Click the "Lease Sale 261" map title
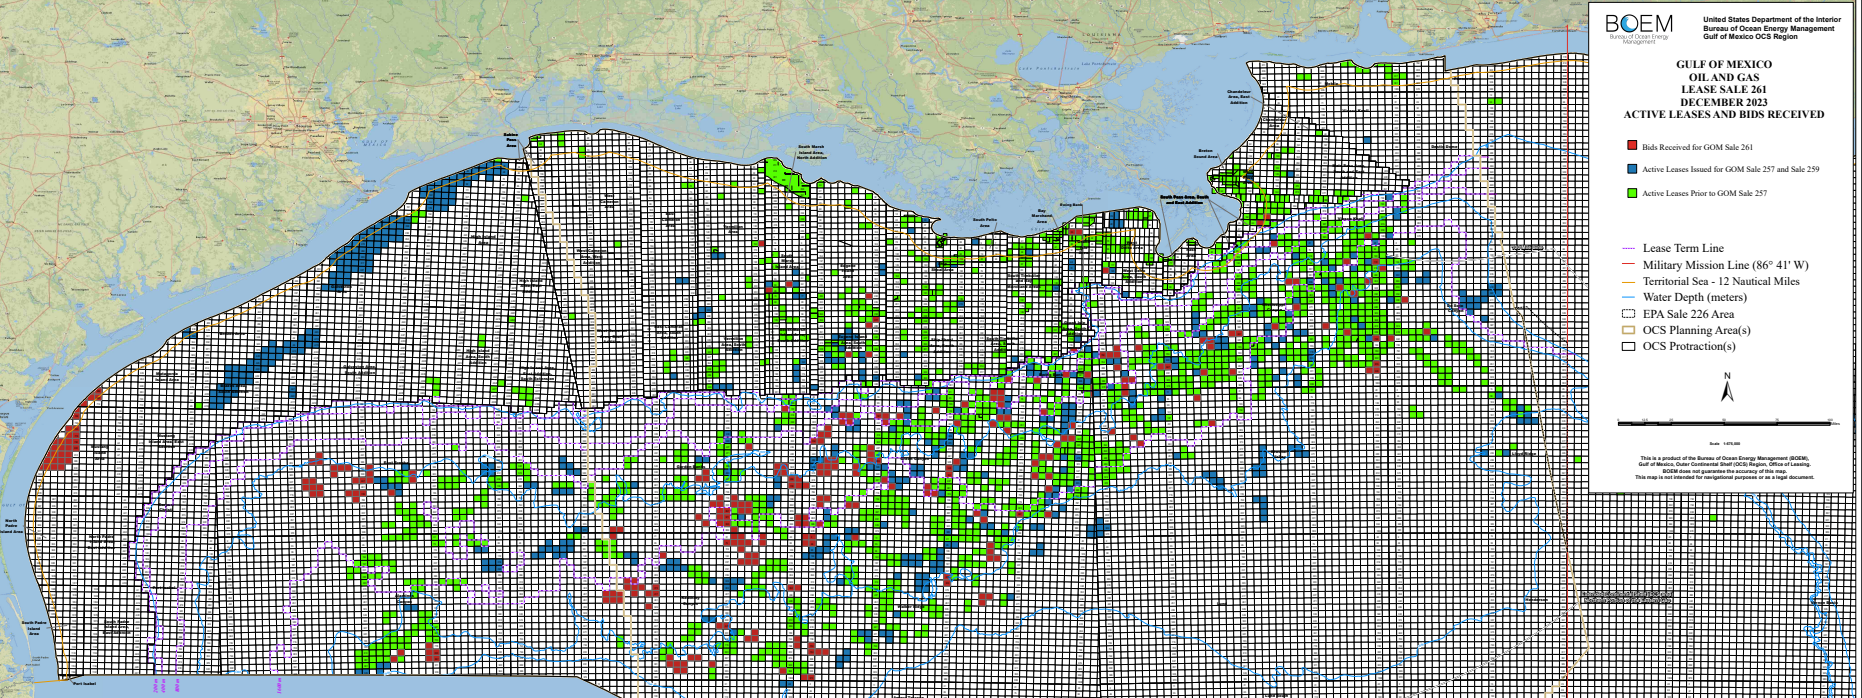The image size is (1862, 698). (1723, 89)
